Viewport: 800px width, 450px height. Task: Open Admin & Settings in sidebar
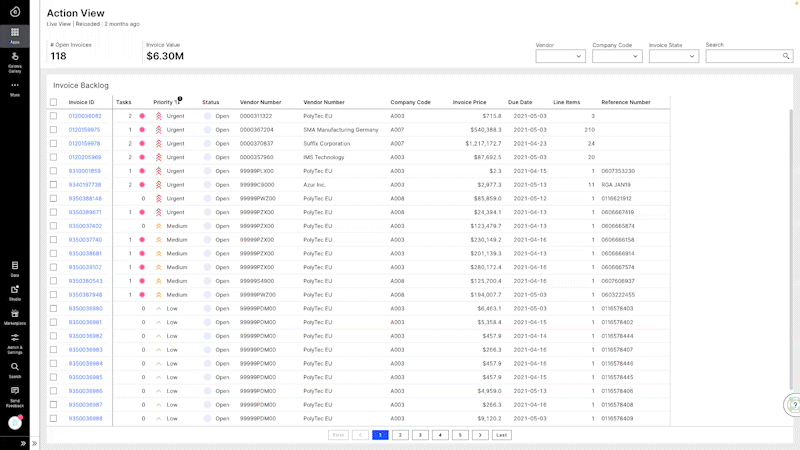pos(15,343)
